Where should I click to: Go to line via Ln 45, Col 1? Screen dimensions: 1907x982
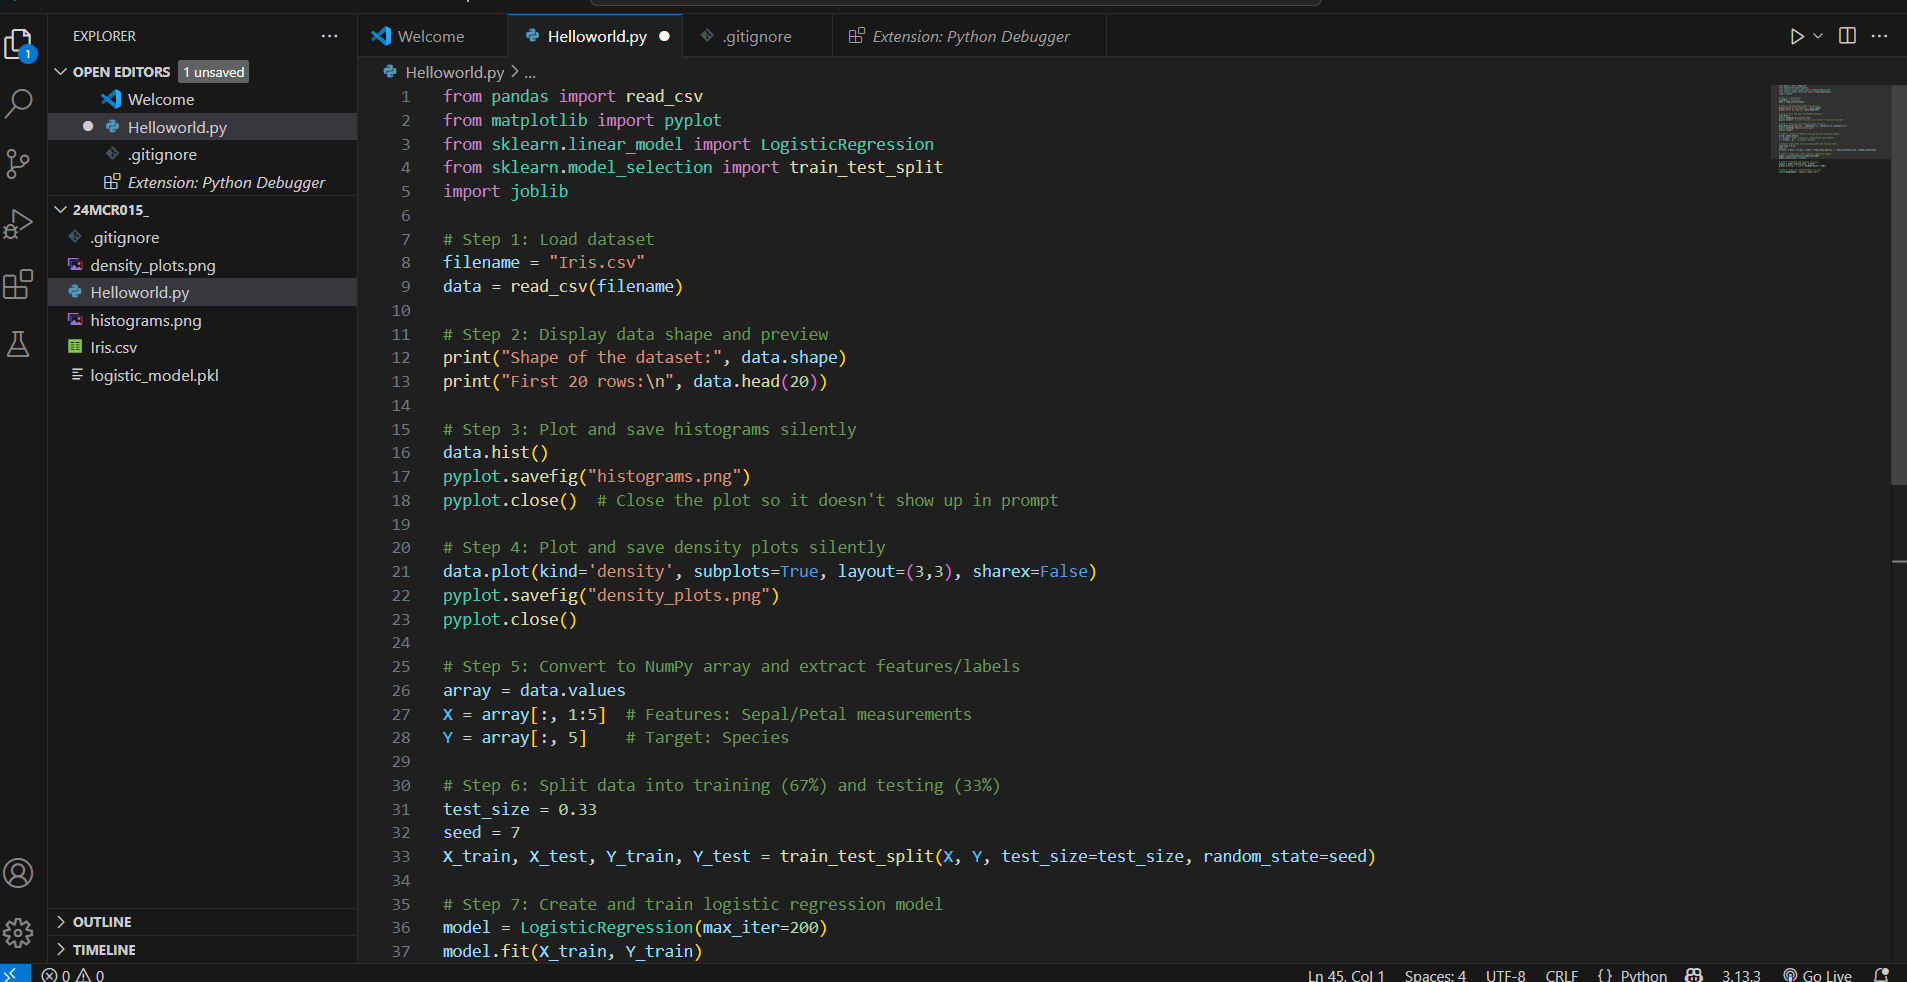click(x=1346, y=975)
